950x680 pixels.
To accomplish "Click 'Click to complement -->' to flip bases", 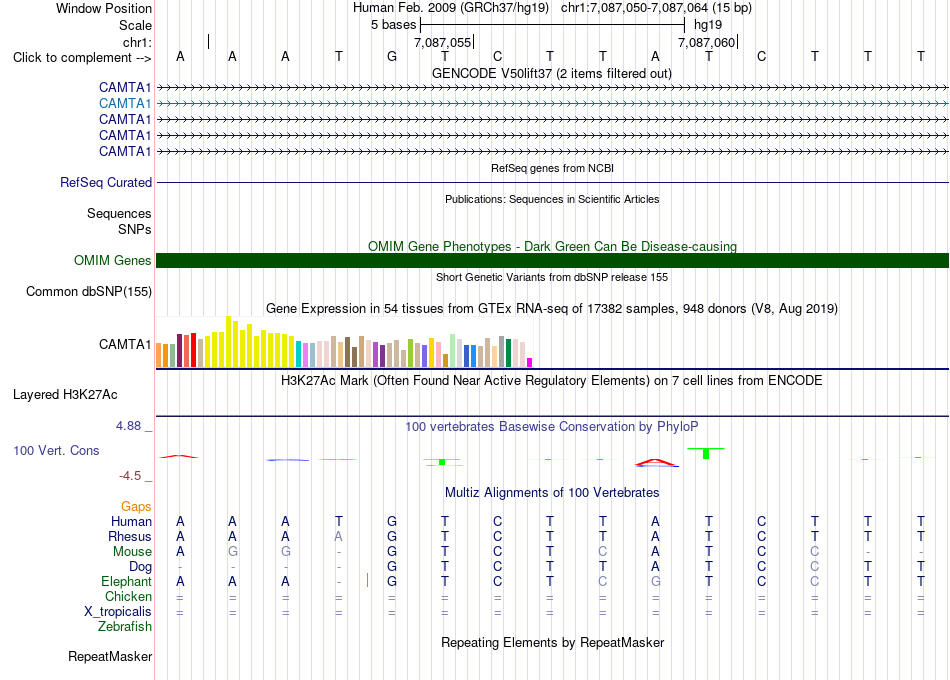I will [82, 58].
